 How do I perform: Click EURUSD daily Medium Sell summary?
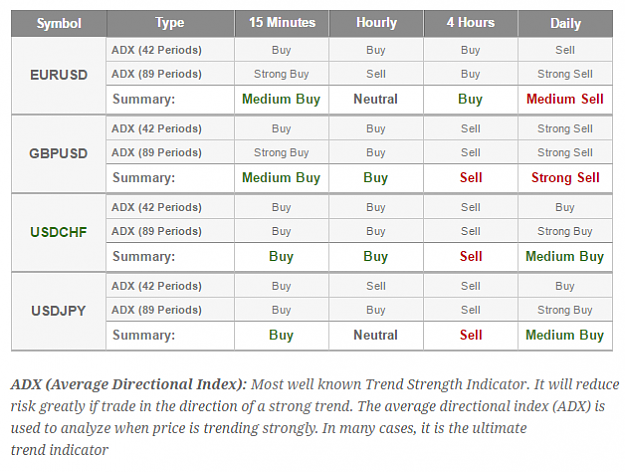[x=565, y=99]
